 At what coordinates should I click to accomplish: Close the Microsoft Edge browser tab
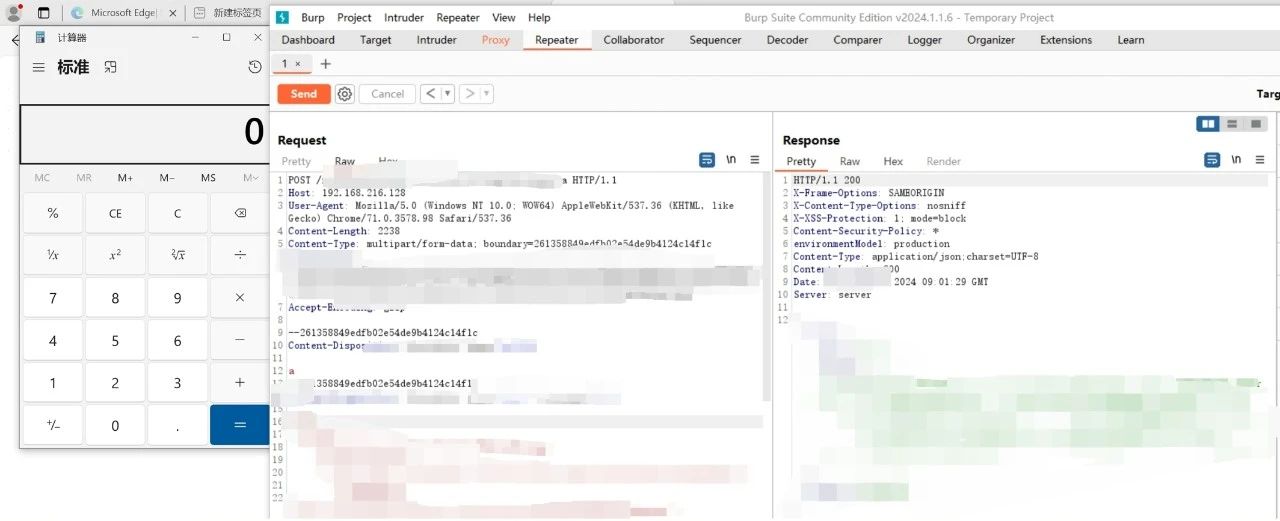coord(170,13)
